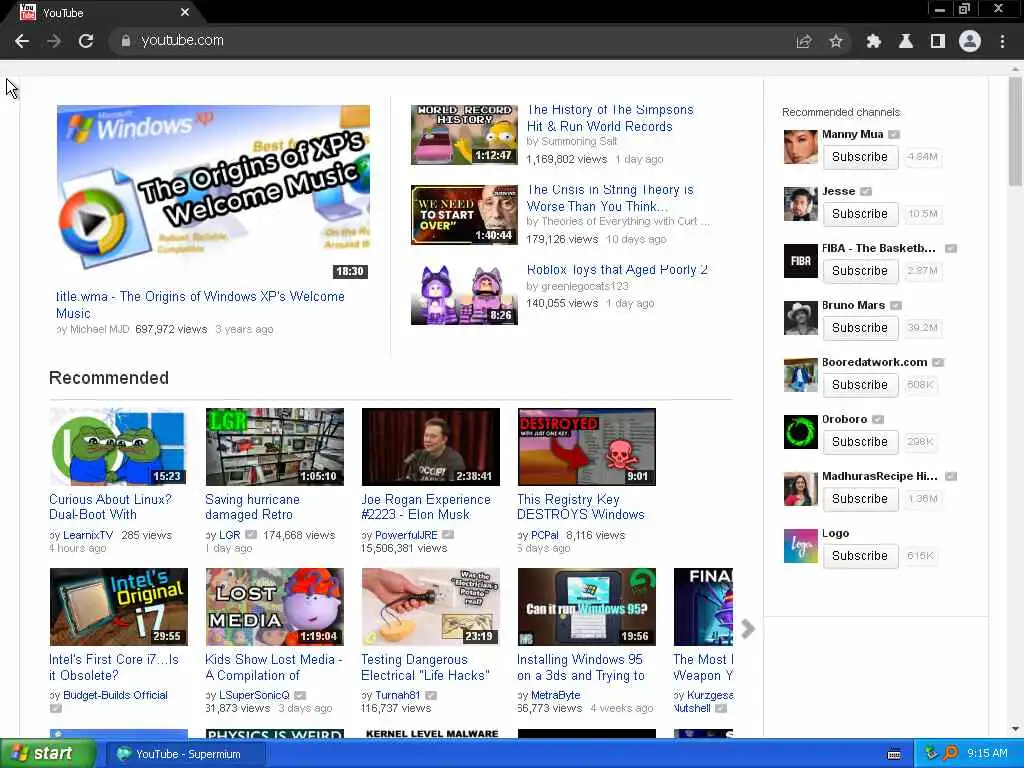
Task: Go back using the browser back arrow
Action: pyautogui.click(x=22, y=41)
